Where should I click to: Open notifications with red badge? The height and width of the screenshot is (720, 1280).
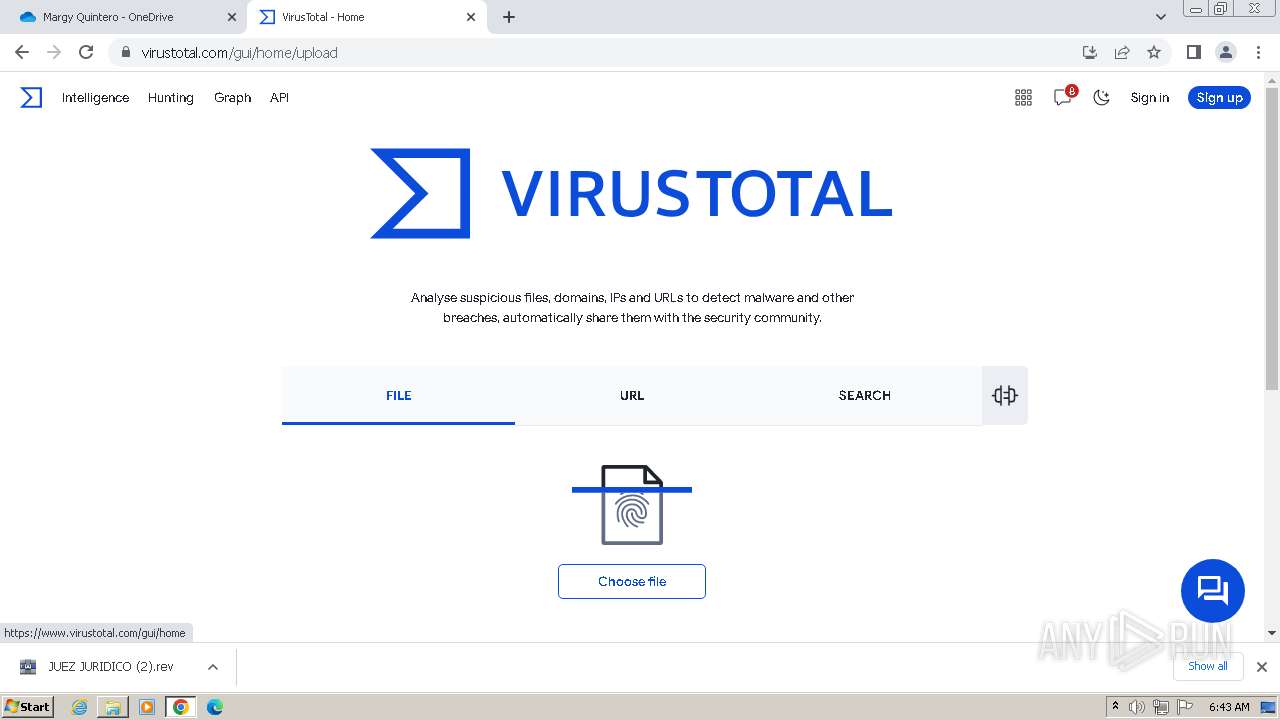click(x=1064, y=96)
